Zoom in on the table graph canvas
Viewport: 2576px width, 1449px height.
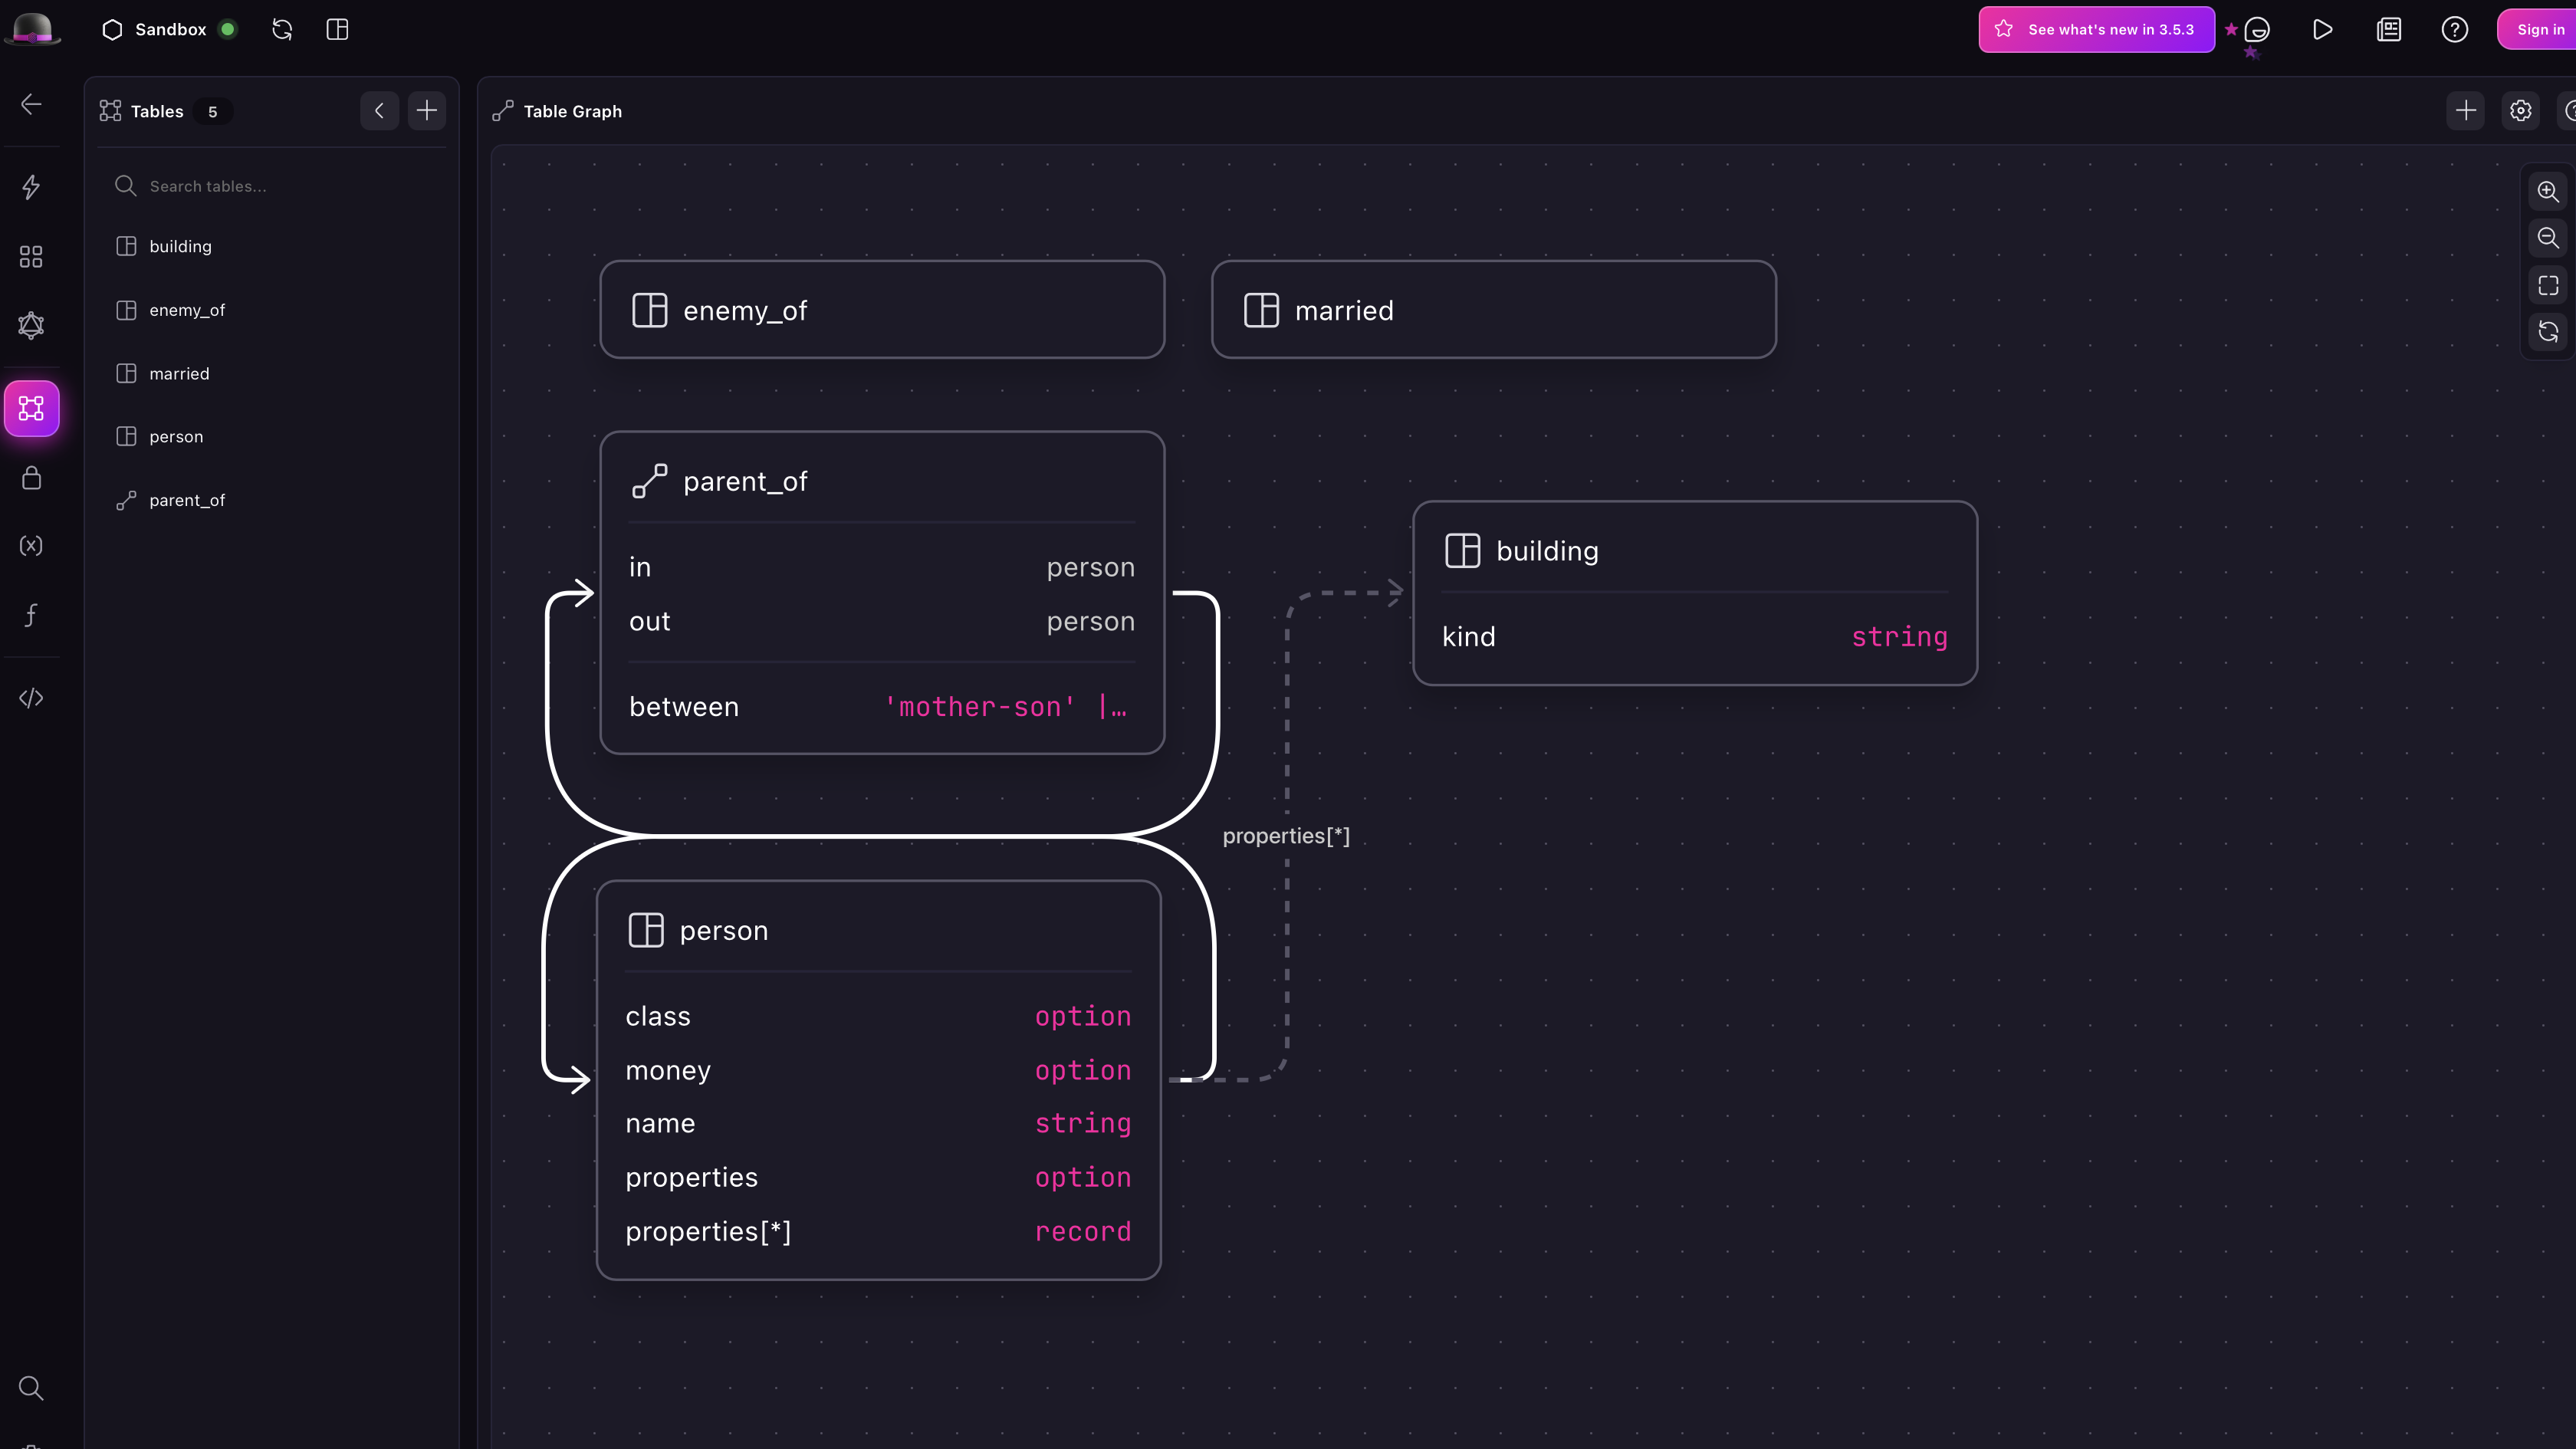click(2547, 191)
